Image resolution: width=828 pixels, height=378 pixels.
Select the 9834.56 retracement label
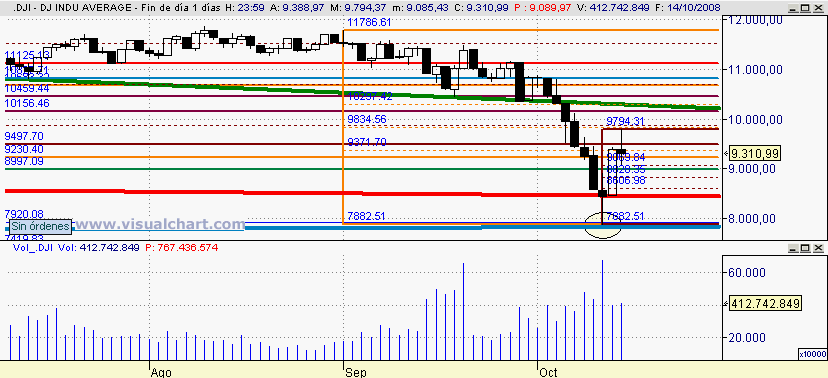367,119
